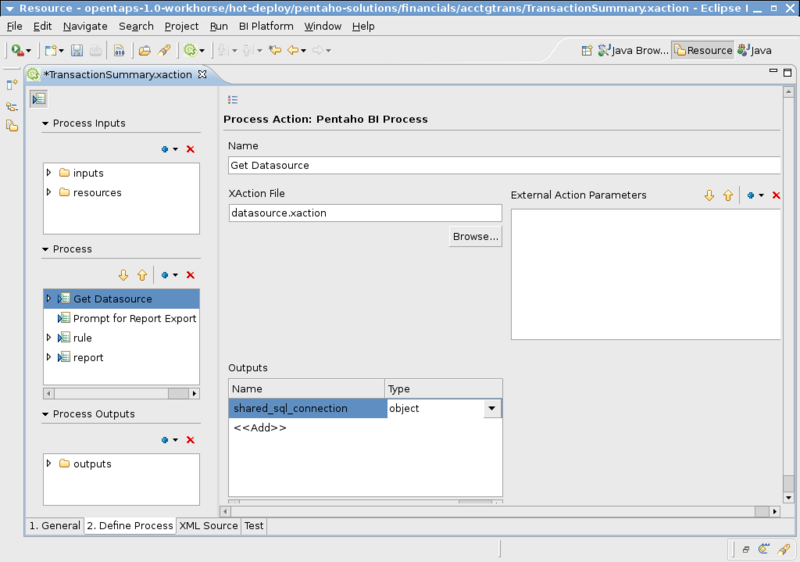The height and width of the screenshot is (562, 800).
Task: Open the Navigate menu
Action: (85, 26)
